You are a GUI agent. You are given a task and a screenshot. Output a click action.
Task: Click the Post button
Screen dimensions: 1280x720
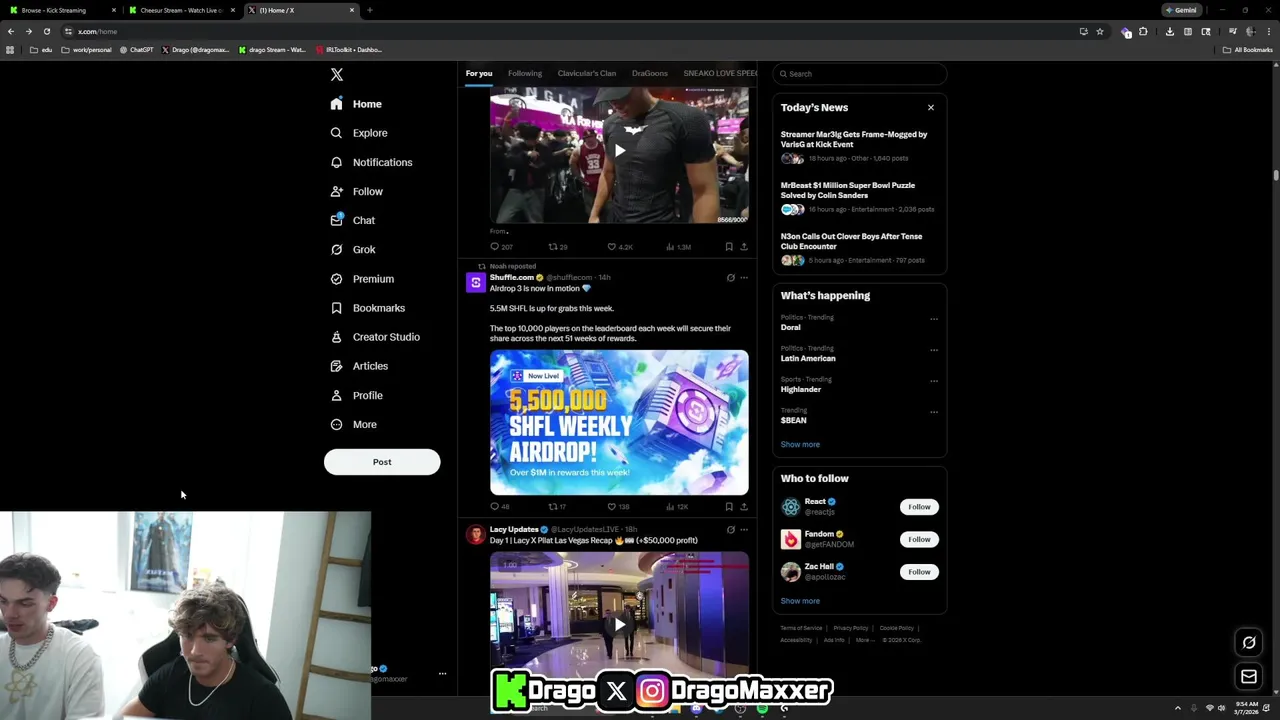click(382, 462)
